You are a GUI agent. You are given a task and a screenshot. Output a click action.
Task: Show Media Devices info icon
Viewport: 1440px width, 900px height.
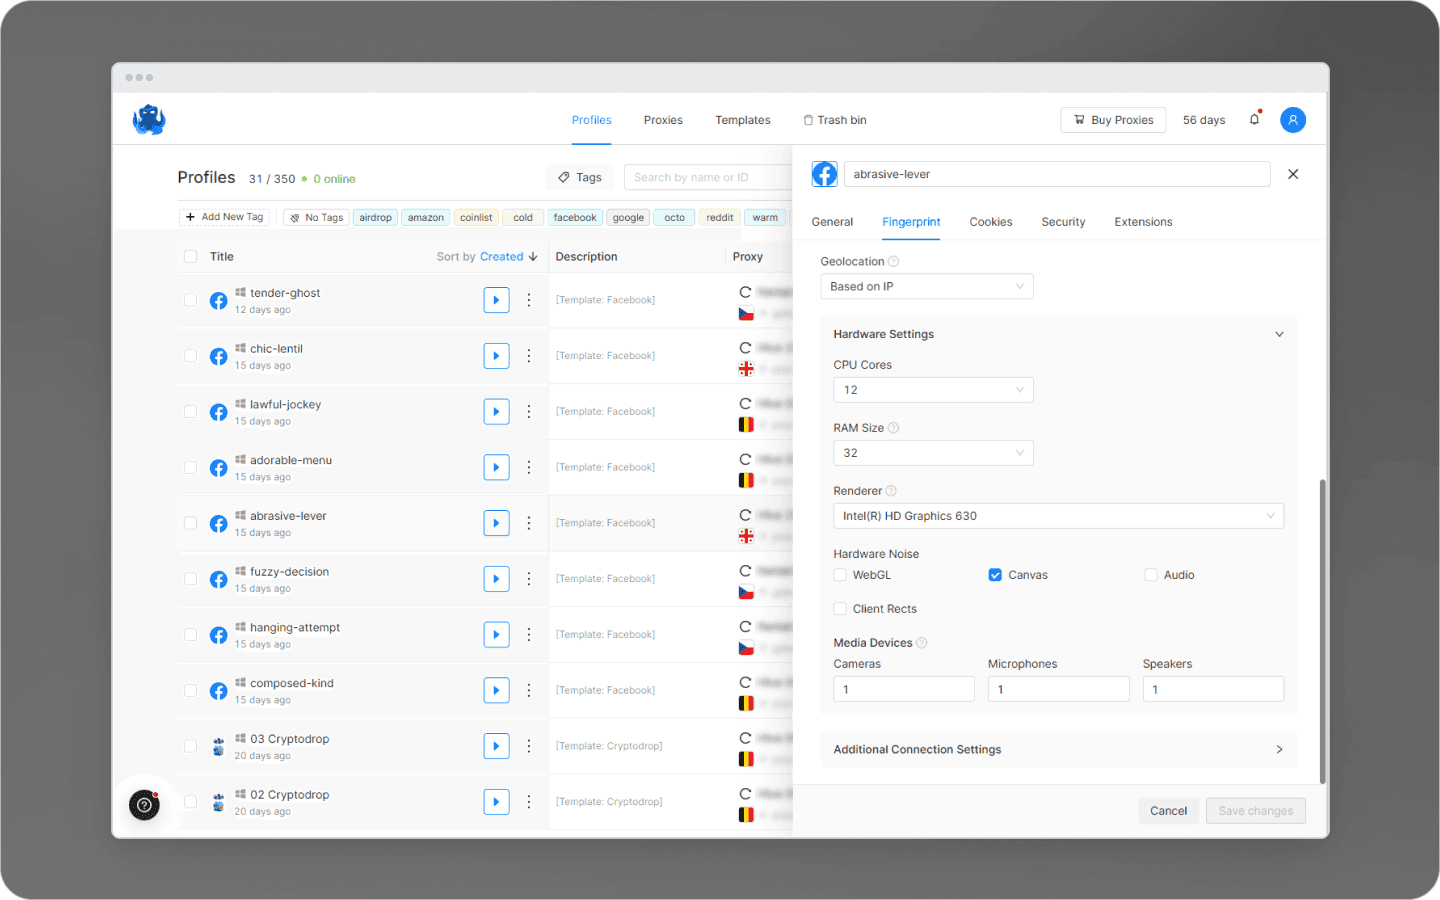tap(922, 643)
